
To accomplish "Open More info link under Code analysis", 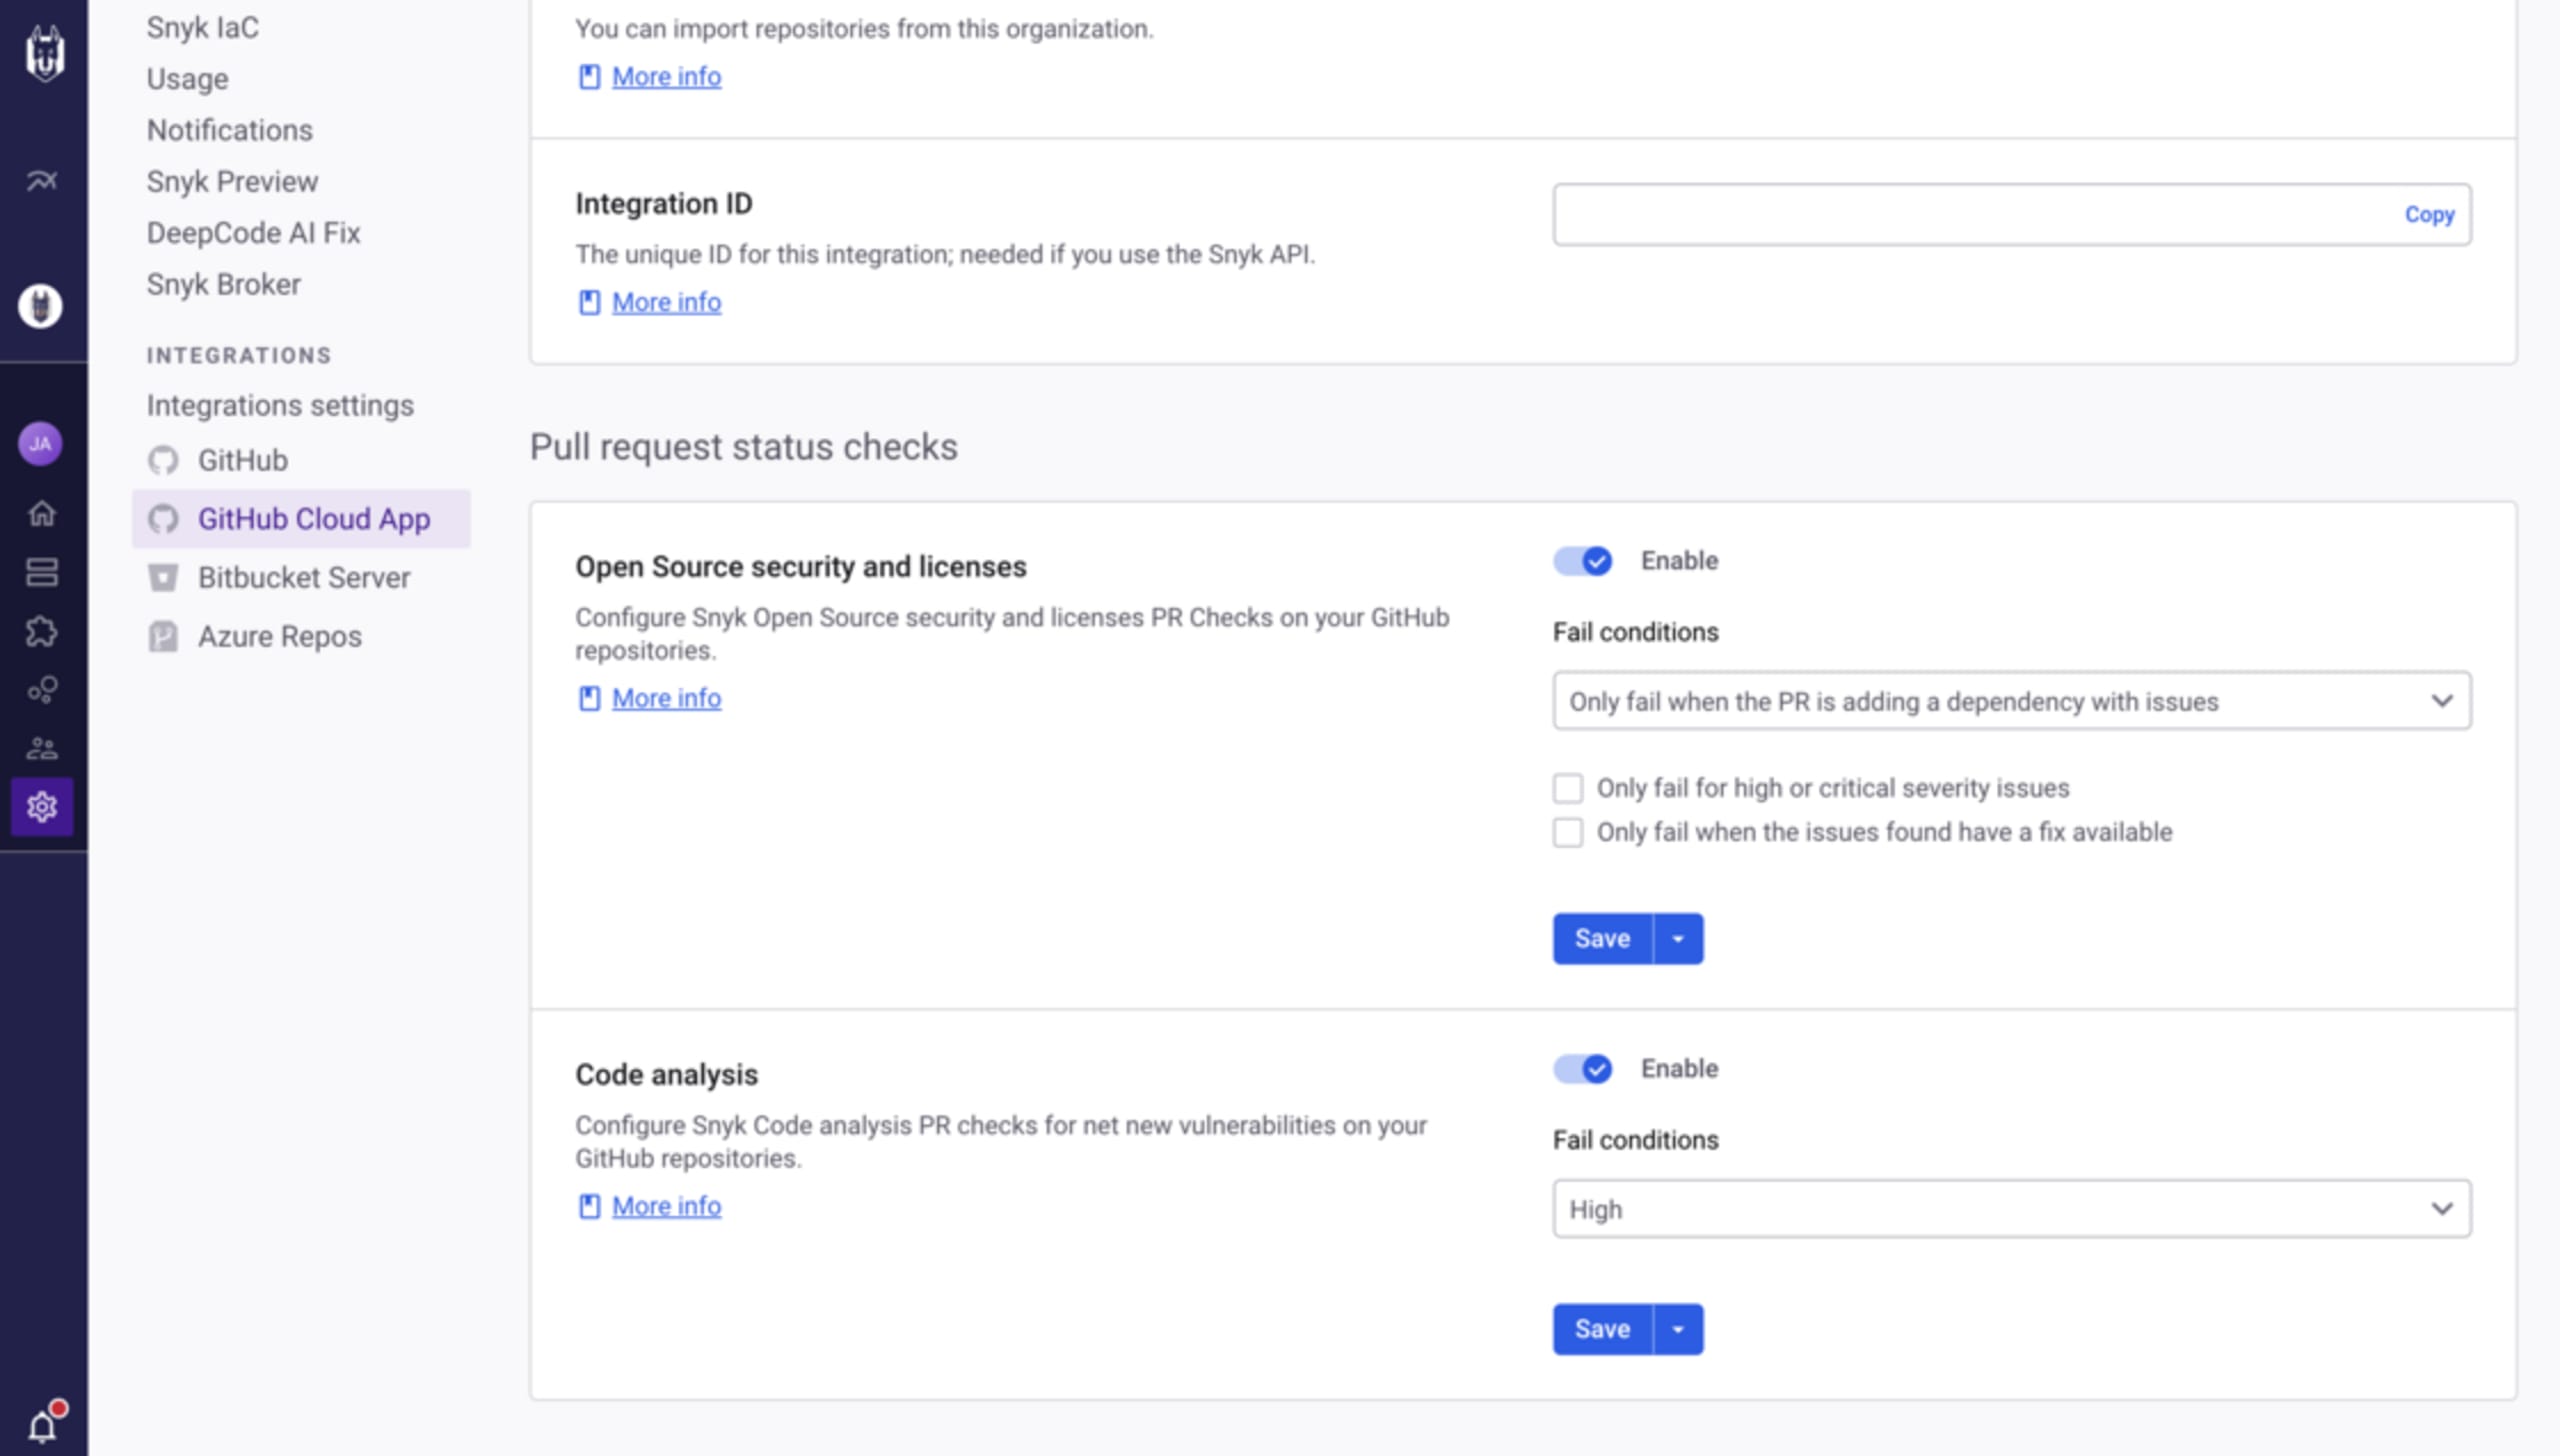I will [666, 1206].
